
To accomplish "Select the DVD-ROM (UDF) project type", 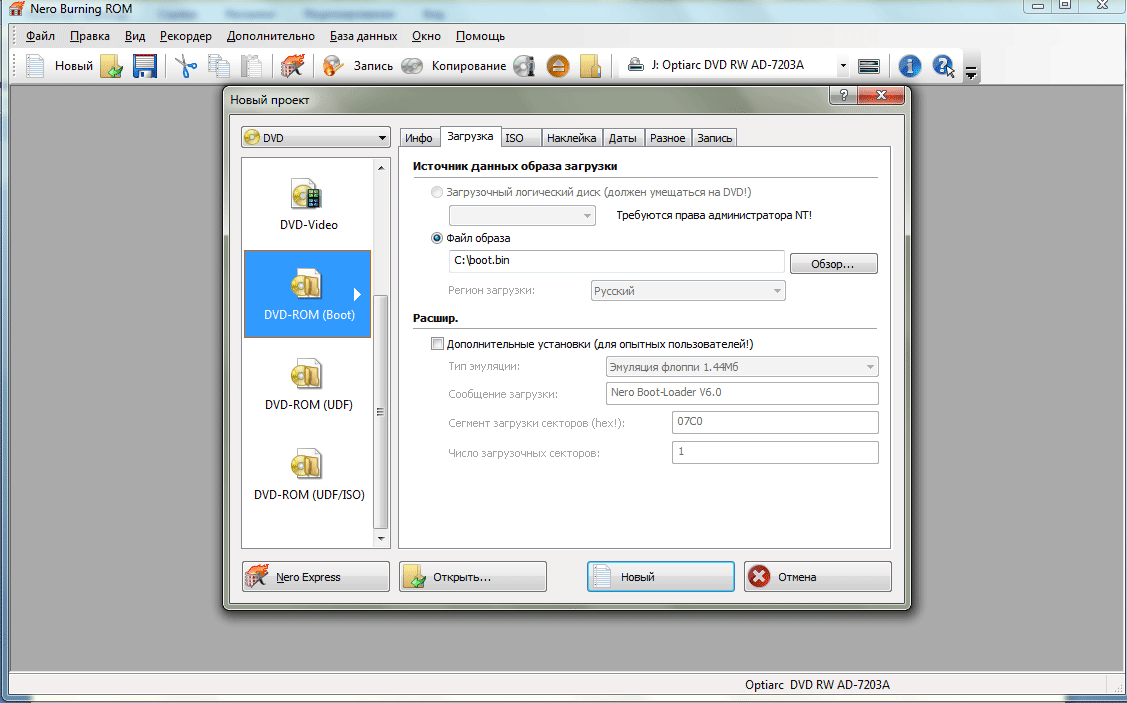I will tap(308, 384).
